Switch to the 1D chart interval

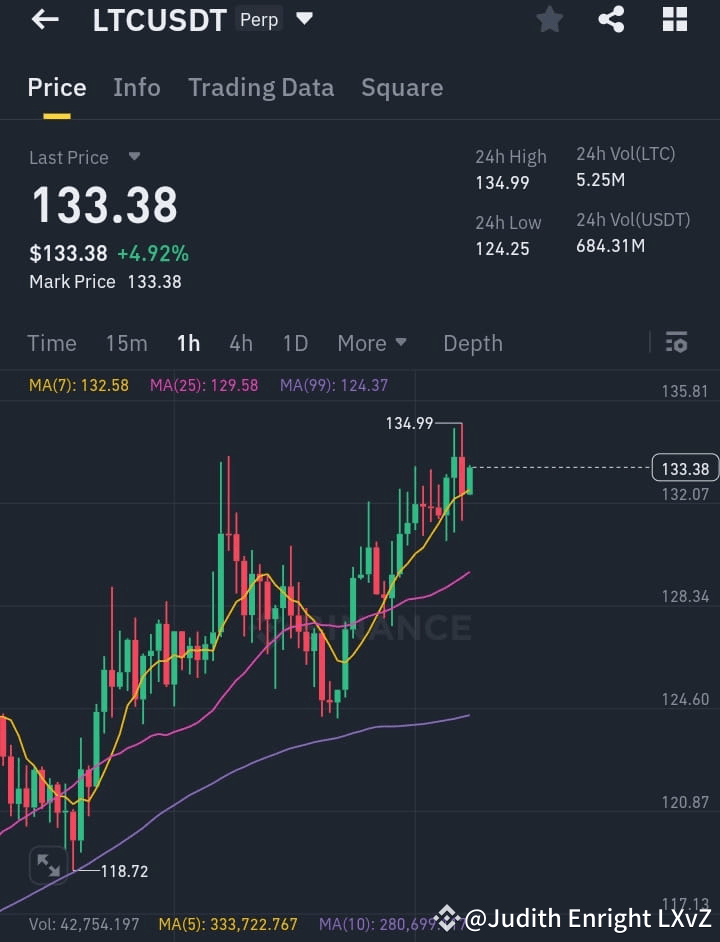click(x=295, y=342)
